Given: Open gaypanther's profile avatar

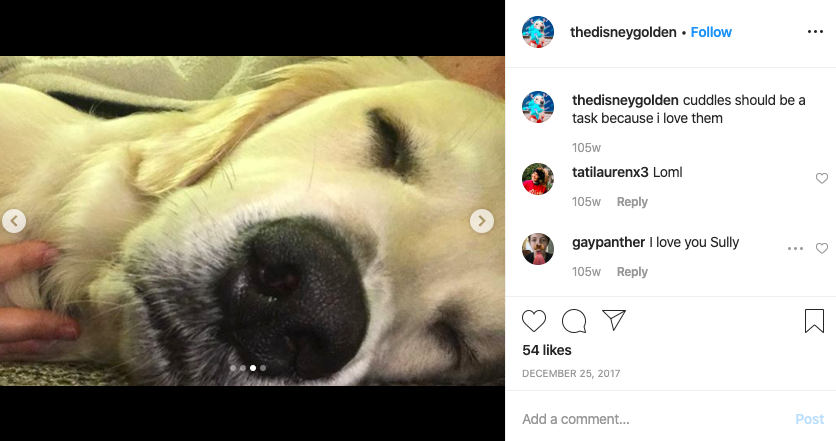Looking at the screenshot, I should pyautogui.click(x=537, y=248).
